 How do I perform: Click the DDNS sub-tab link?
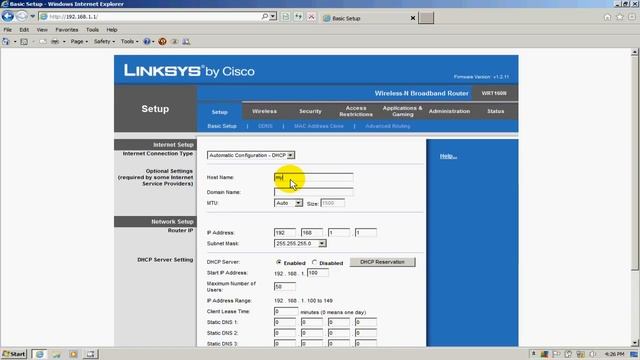pyautogui.click(x=265, y=126)
